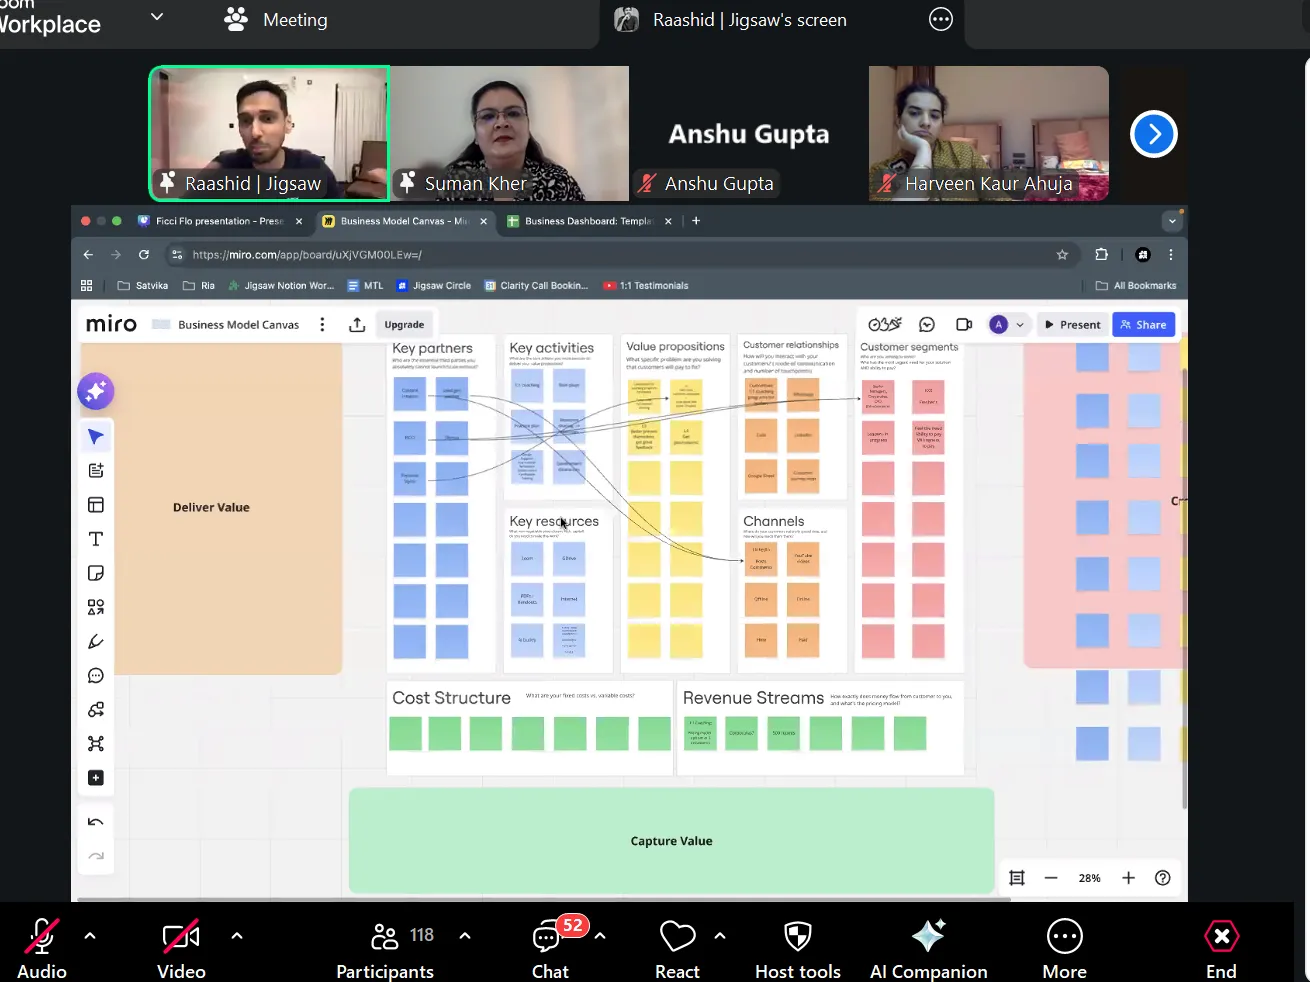This screenshot has width=1310, height=982.
Task: Expand participants options arrow
Action: 465,936
